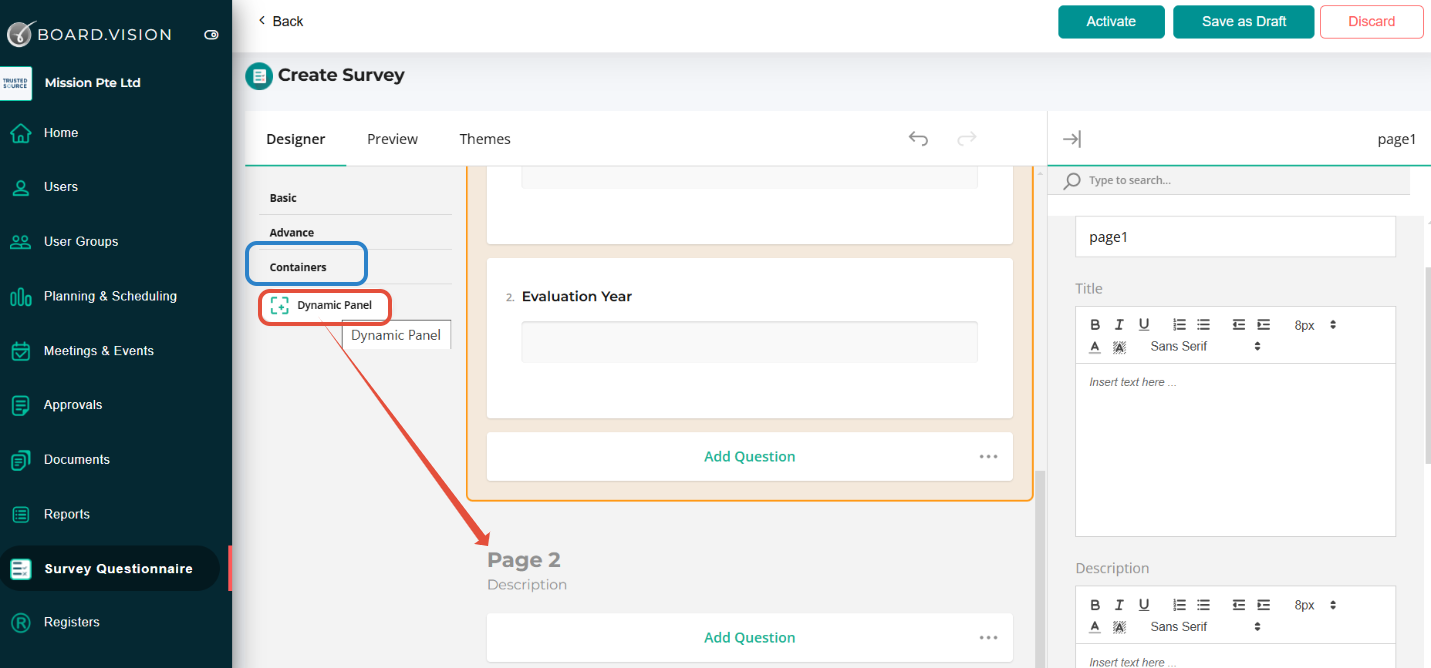Click the search magnifier icon
The image size is (1431, 668).
(1072, 181)
